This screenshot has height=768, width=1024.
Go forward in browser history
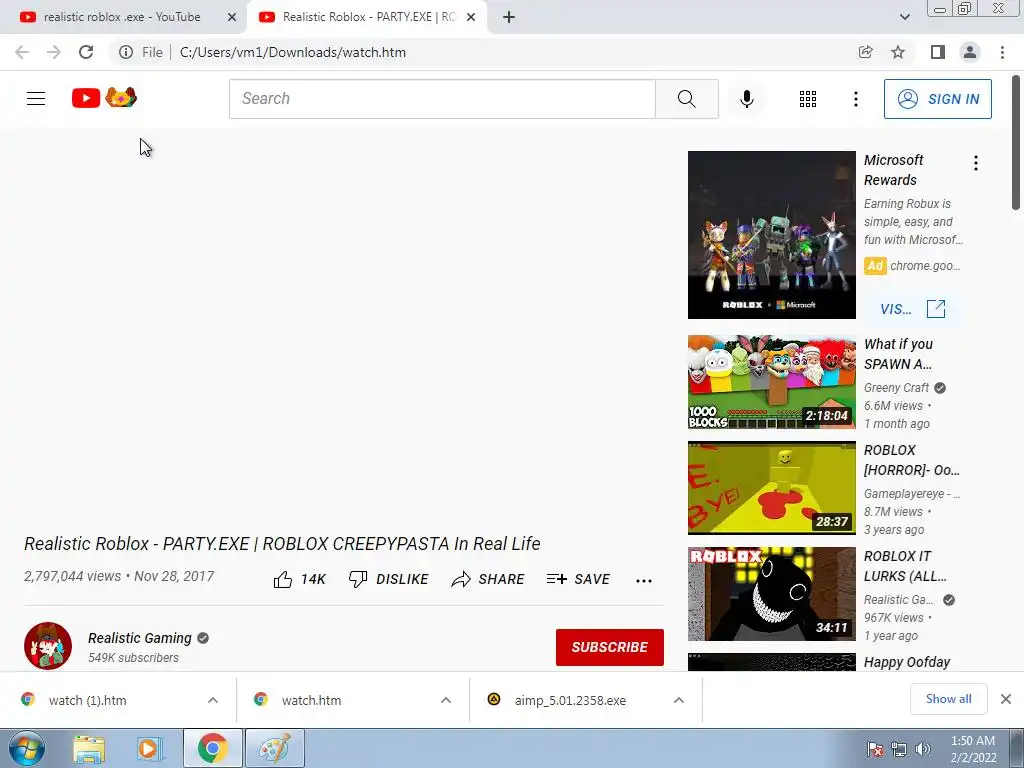click(x=54, y=52)
